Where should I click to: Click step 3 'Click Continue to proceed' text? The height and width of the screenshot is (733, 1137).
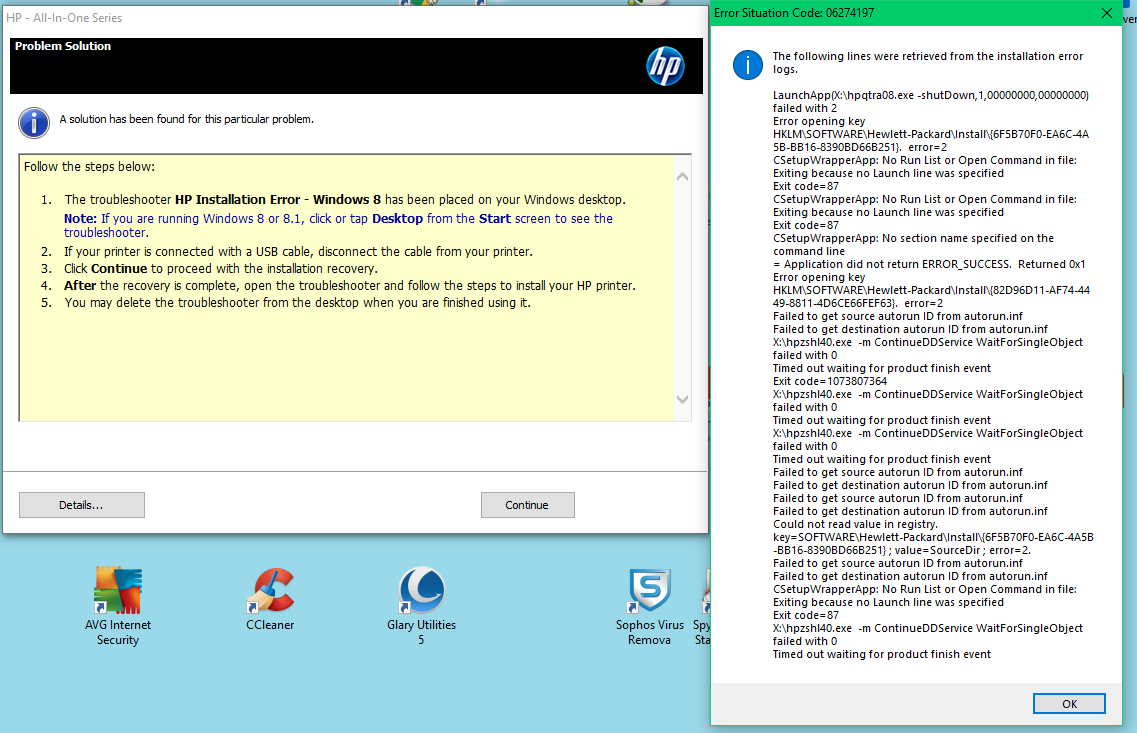tap(221, 268)
